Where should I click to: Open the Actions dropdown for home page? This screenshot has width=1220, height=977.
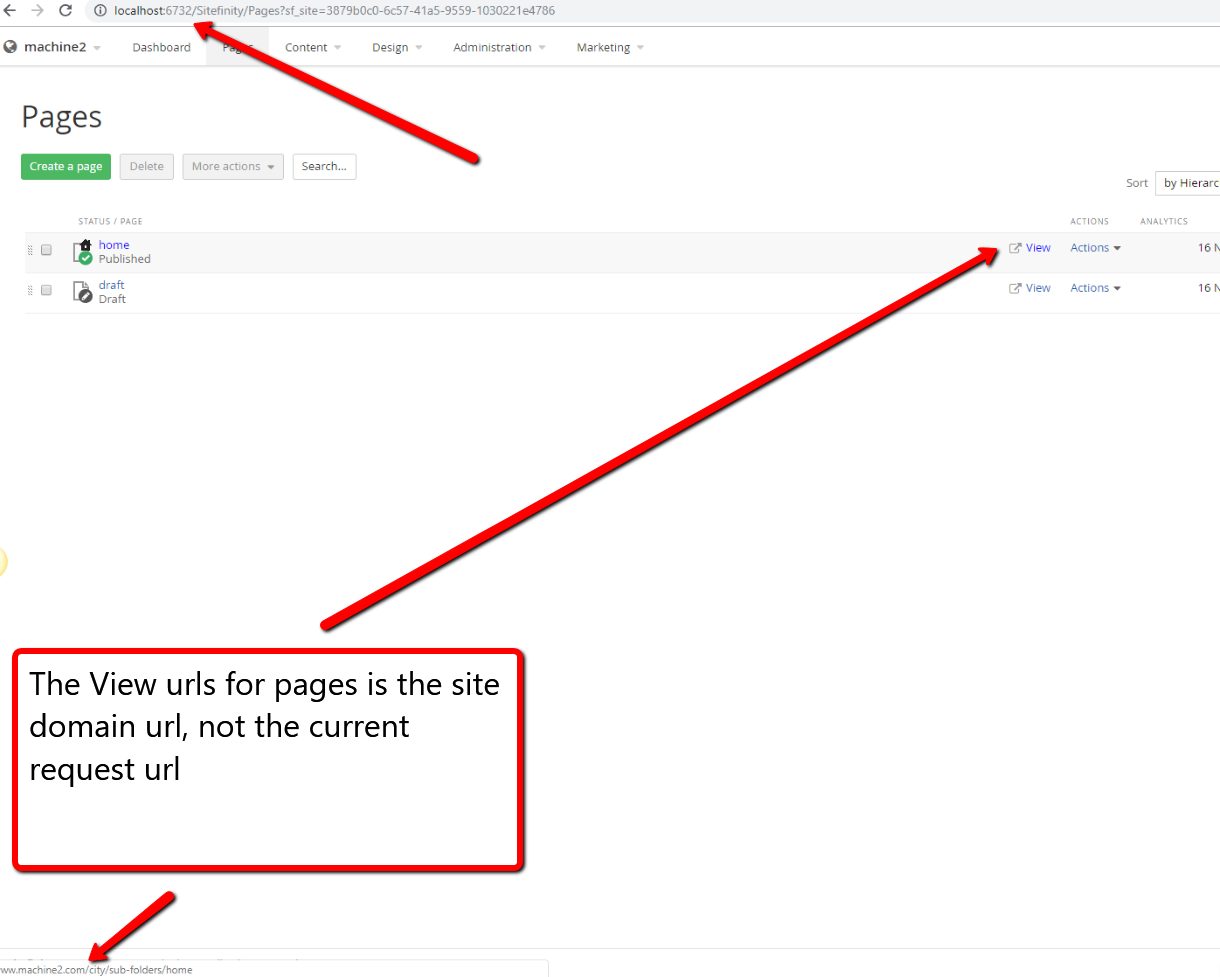point(1095,248)
